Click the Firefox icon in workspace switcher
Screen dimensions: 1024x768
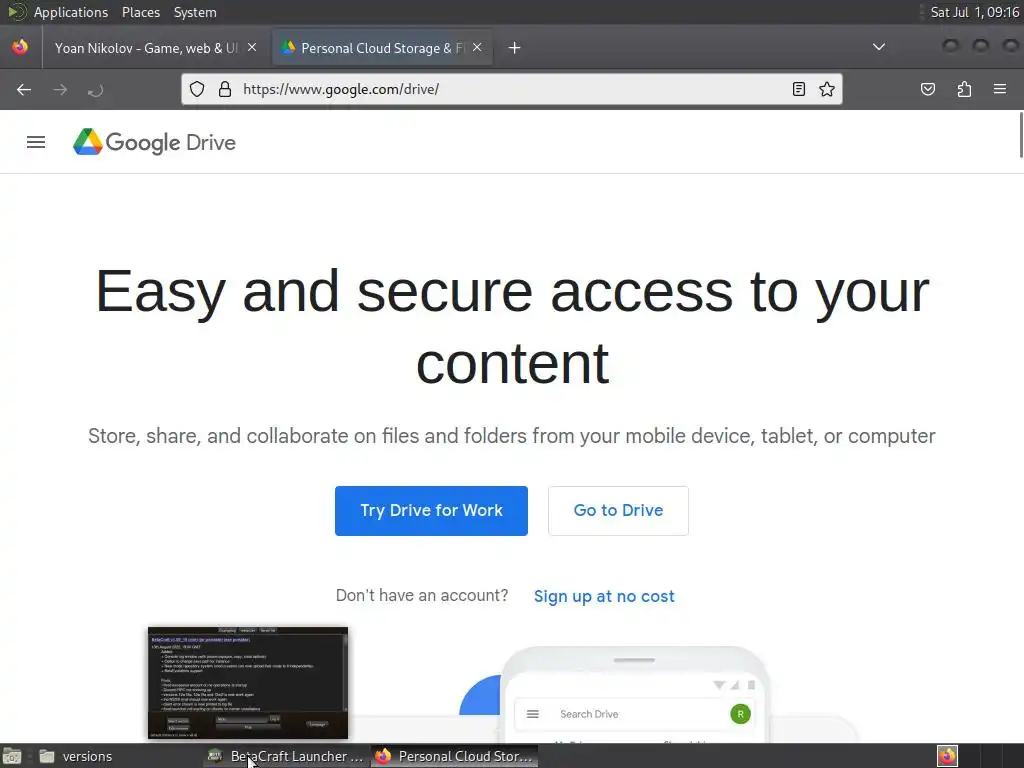(948, 756)
